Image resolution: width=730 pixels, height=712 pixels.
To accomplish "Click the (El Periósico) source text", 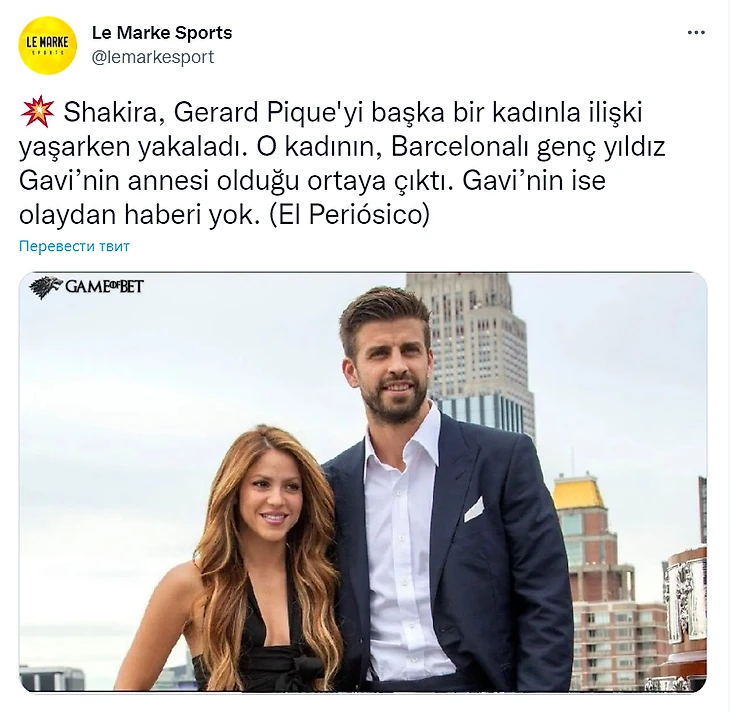I will click(349, 215).
